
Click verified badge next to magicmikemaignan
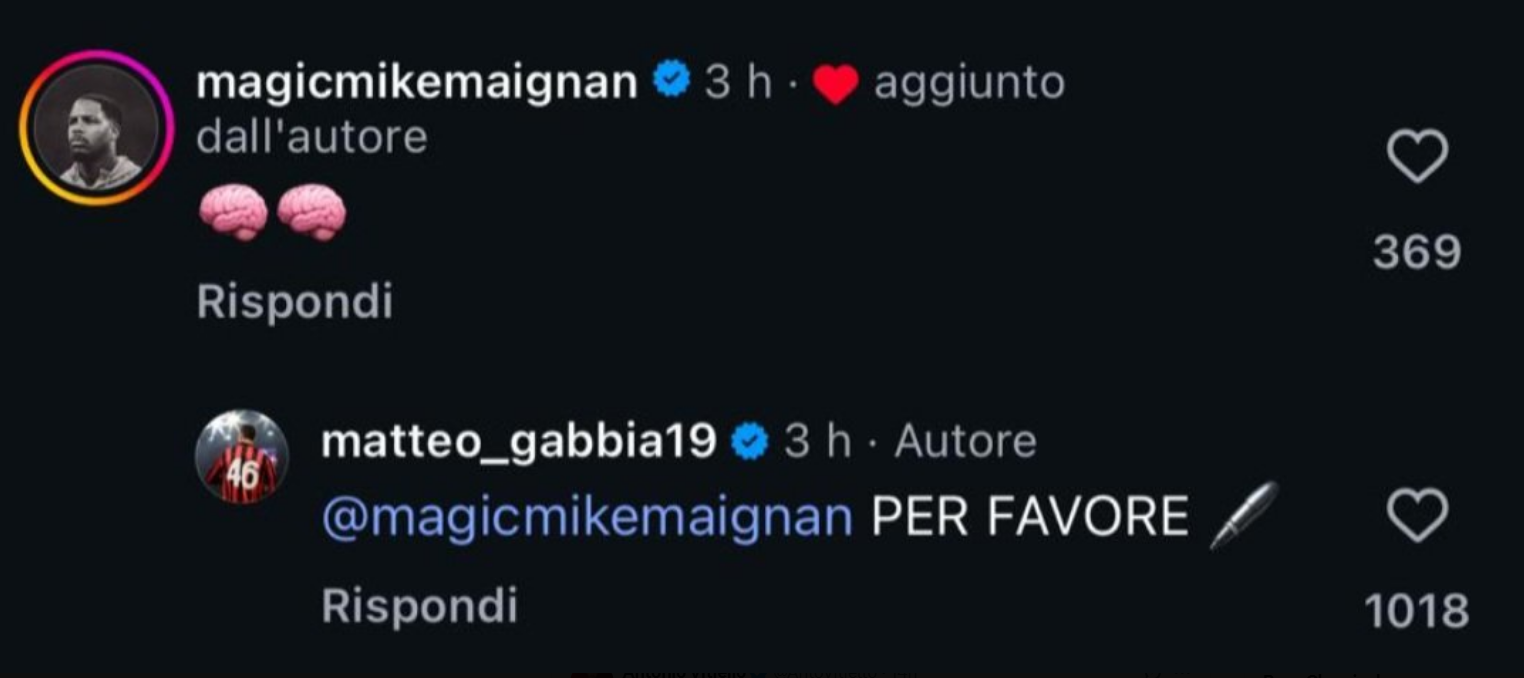pyautogui.click(x=671, y=80)
